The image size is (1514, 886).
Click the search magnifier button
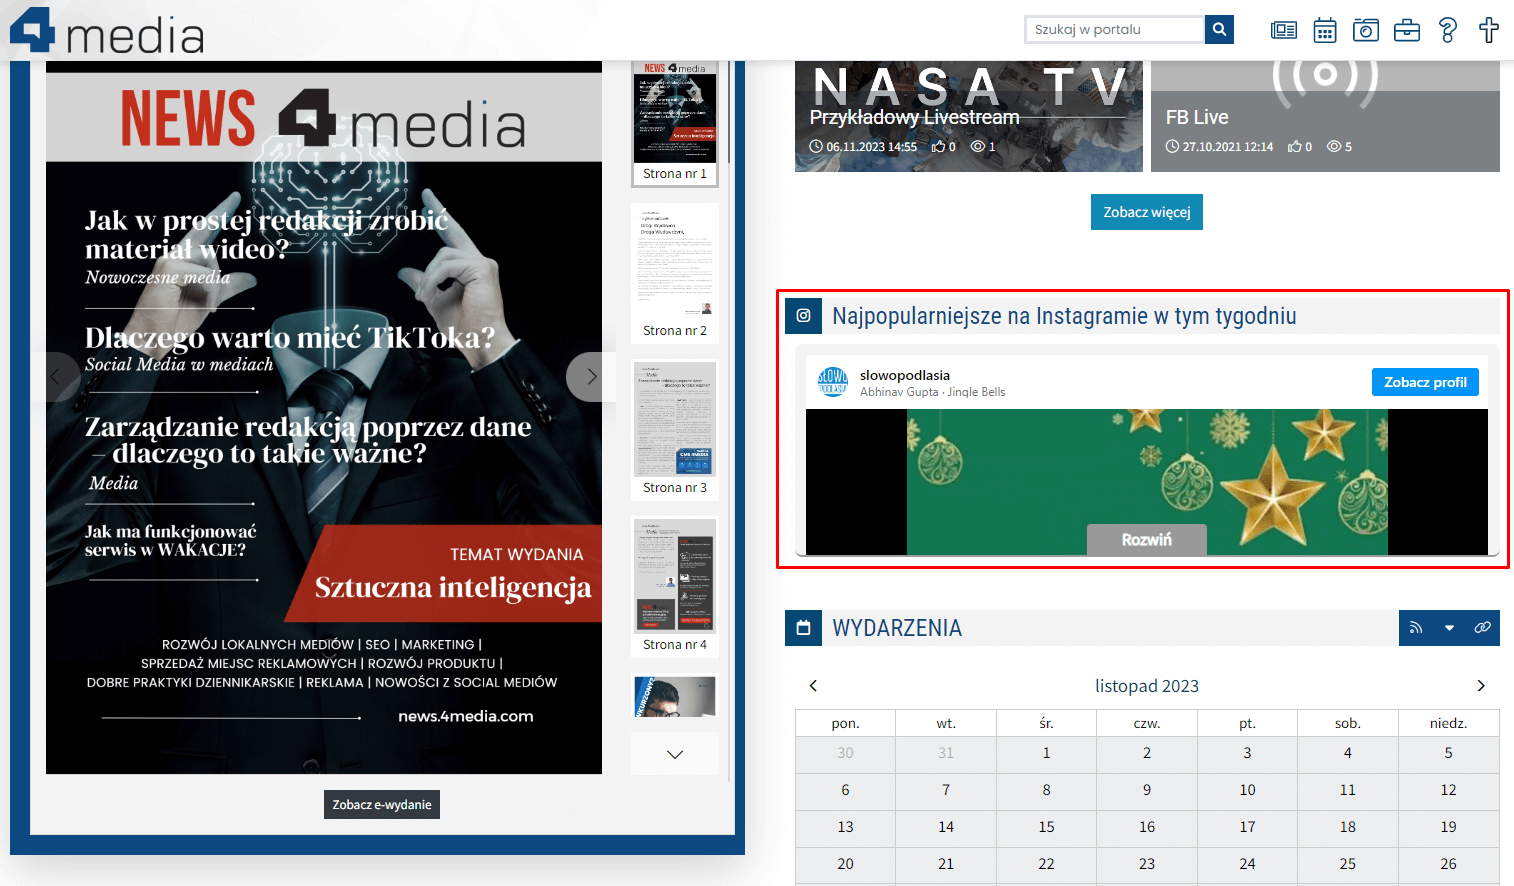click(1219, 29)
